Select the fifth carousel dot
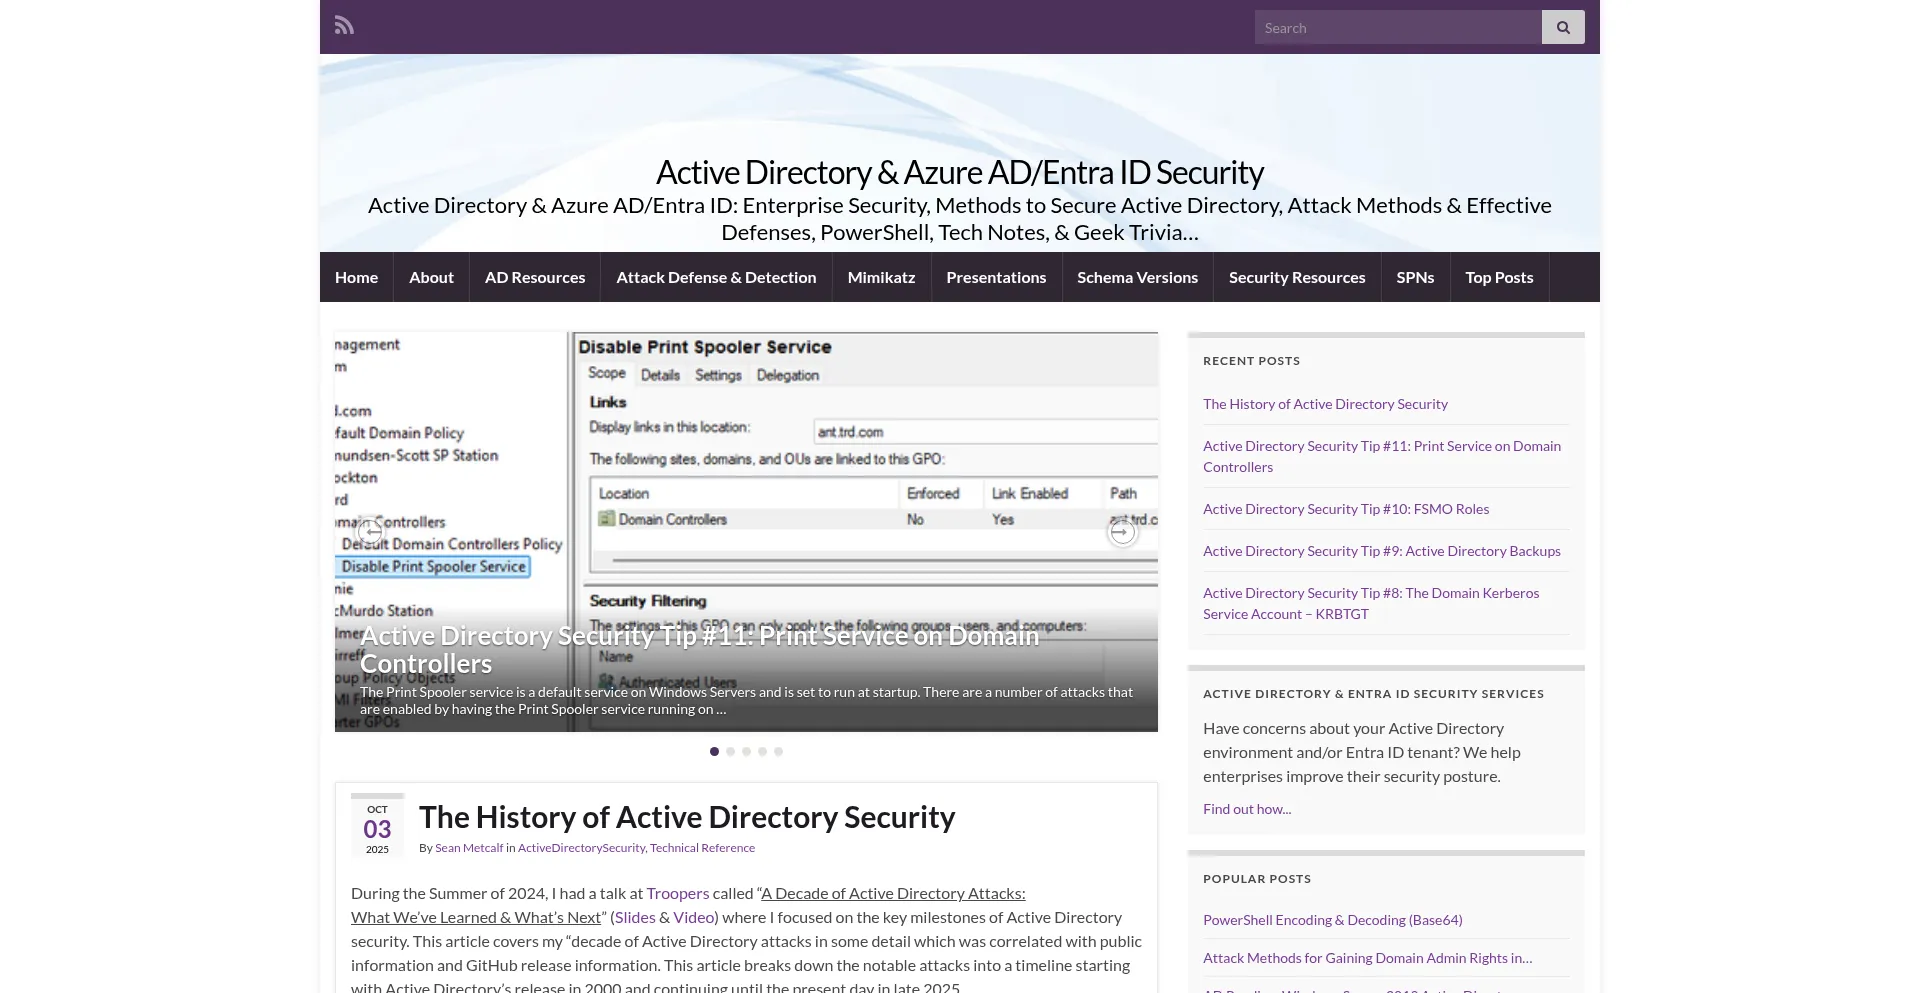Screen dimensions: 1920x993 (778, 751)
